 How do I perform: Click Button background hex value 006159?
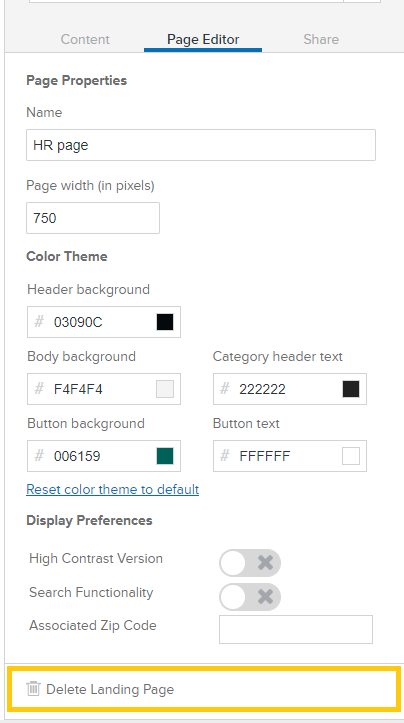coord(77,456)
